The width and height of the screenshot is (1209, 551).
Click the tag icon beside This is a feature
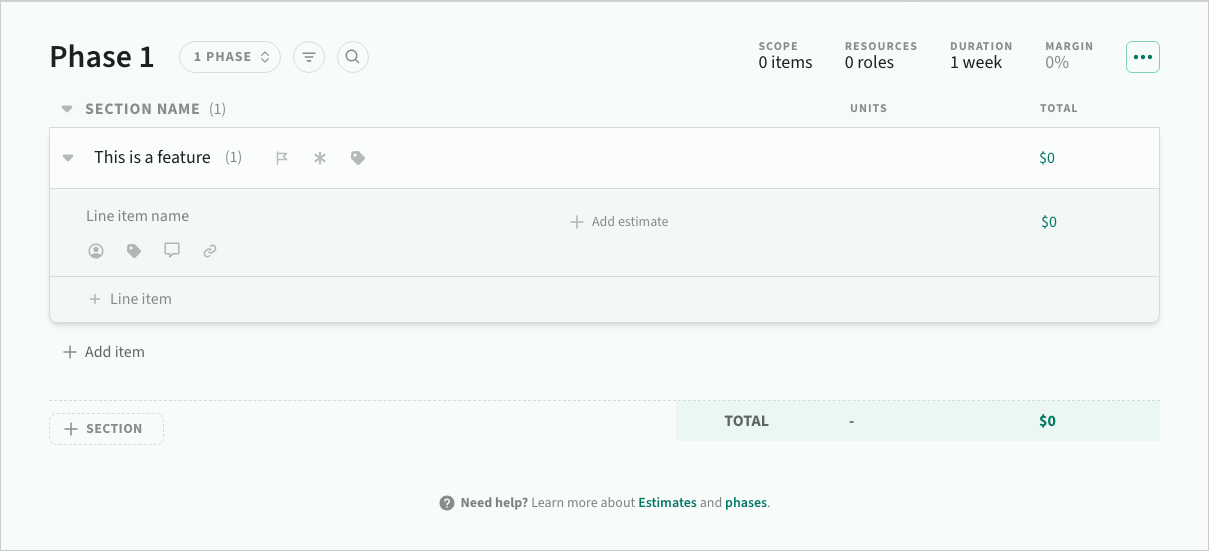pos(358,158)
